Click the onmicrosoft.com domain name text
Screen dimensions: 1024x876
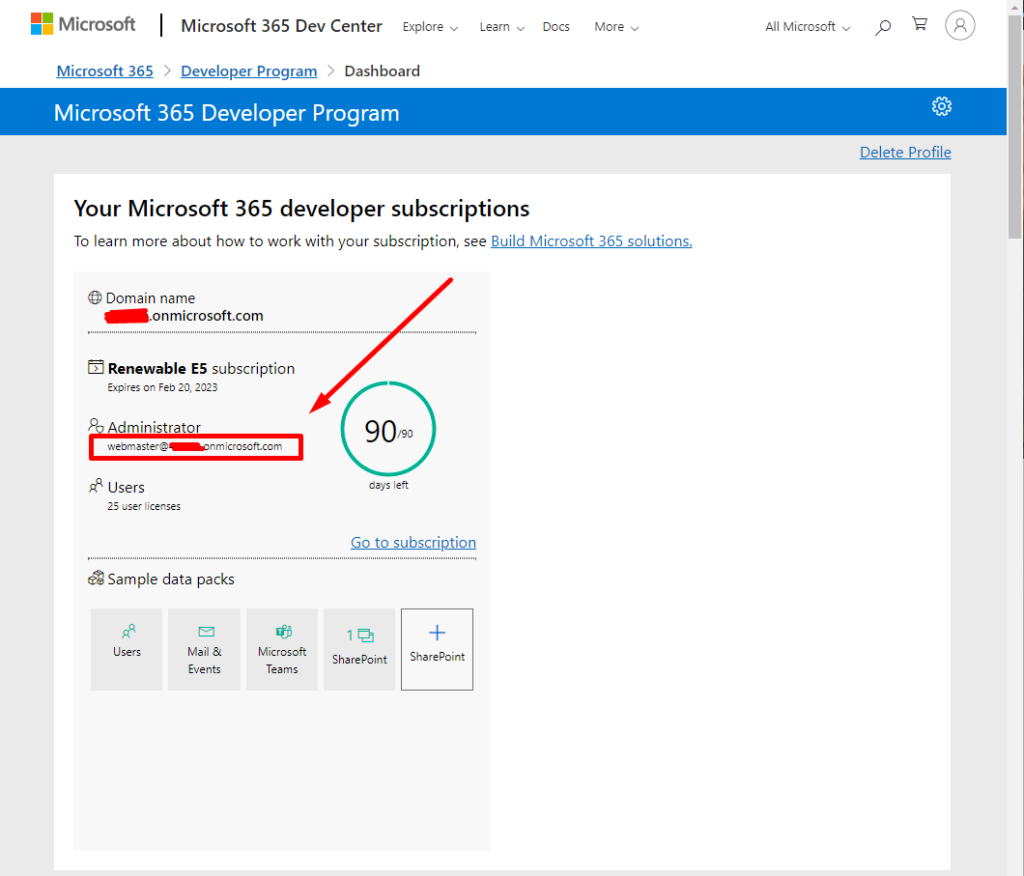[184, 316]
